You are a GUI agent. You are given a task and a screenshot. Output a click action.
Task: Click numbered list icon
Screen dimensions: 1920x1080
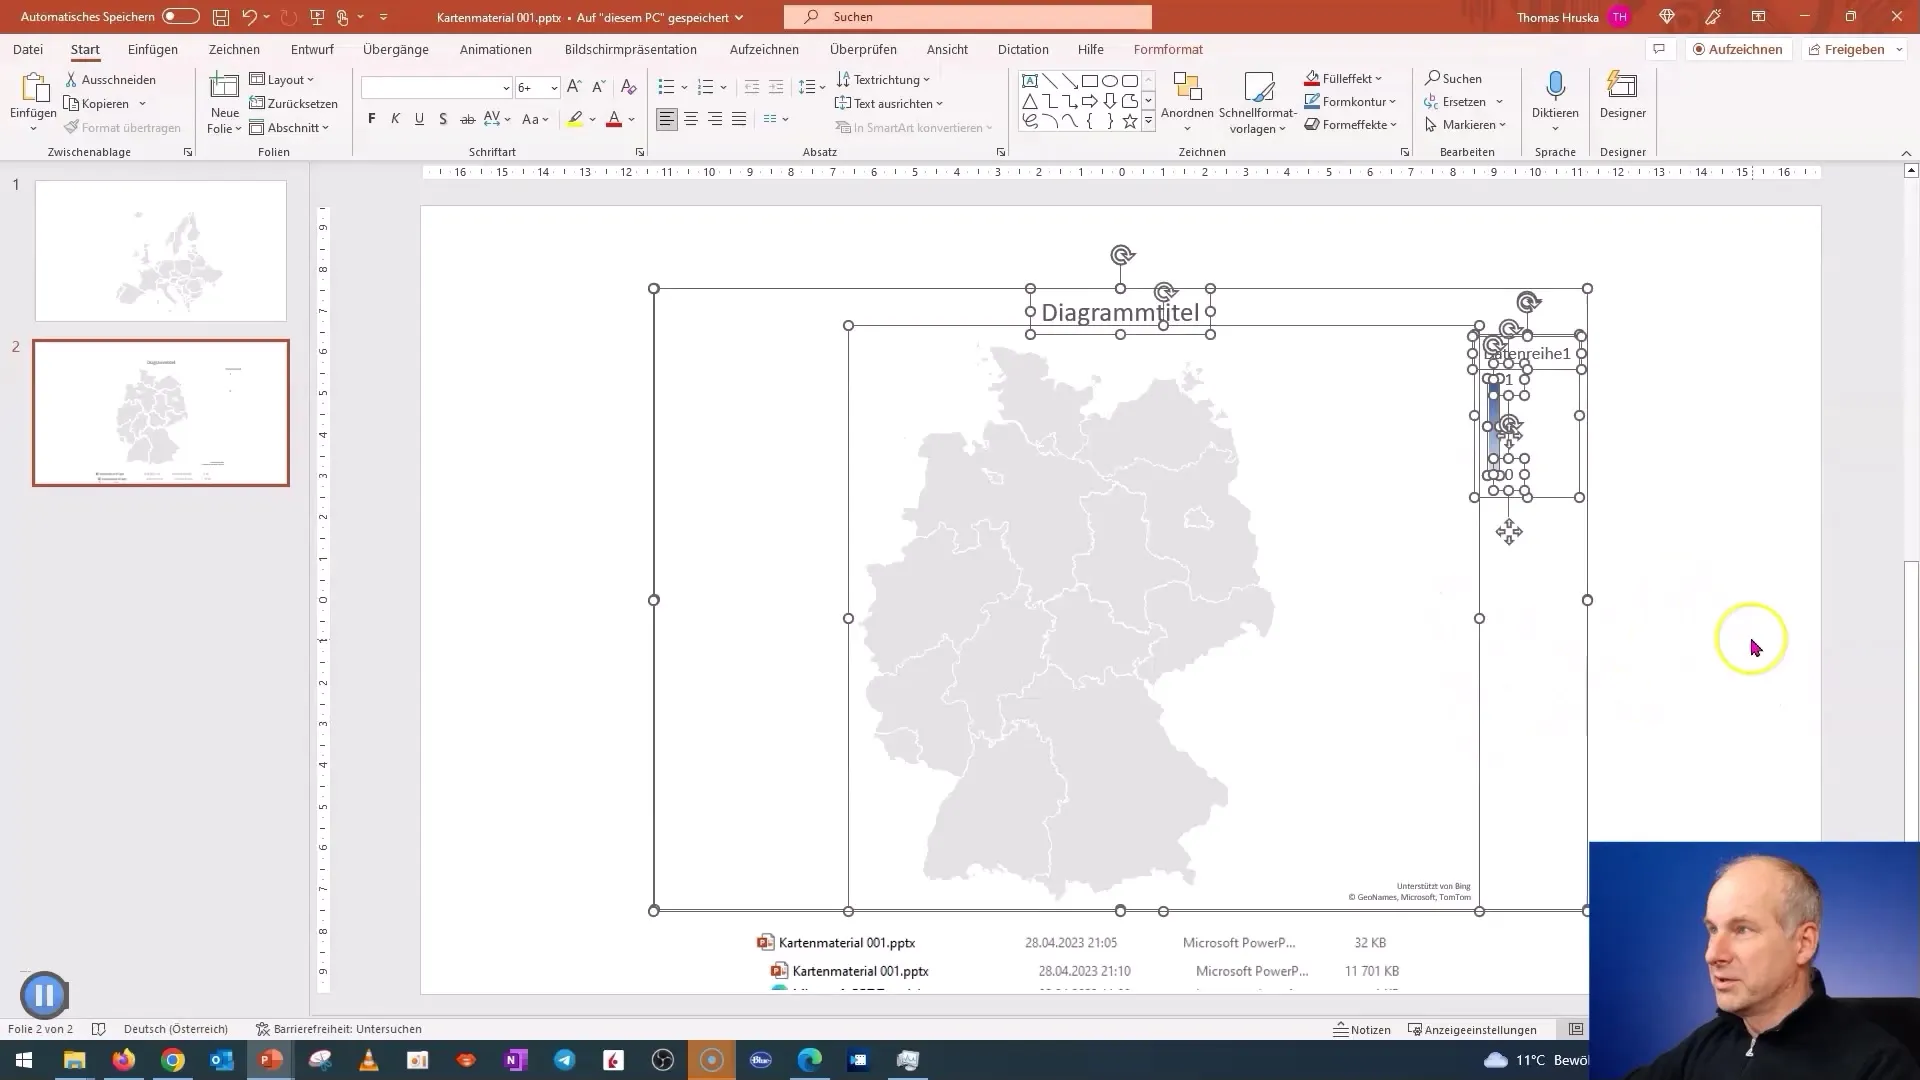coord(705,87)
